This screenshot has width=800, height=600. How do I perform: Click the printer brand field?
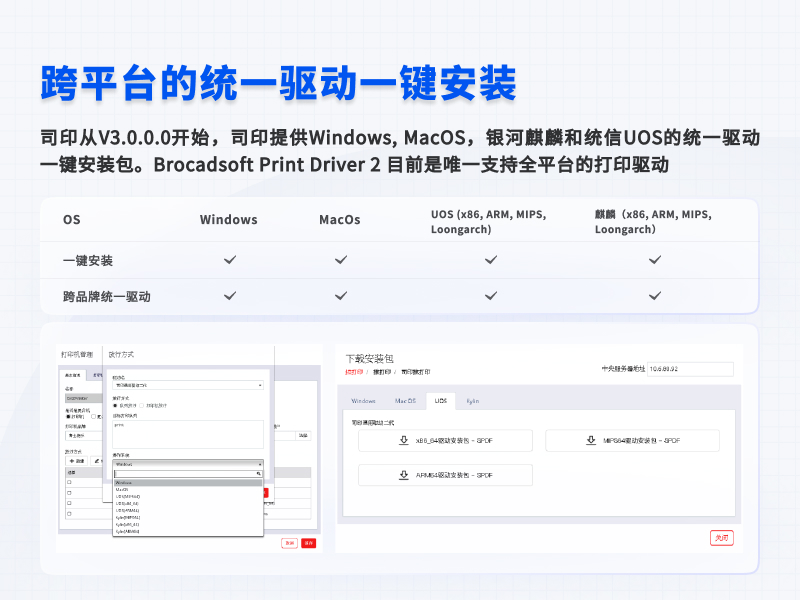click(84, 436)
